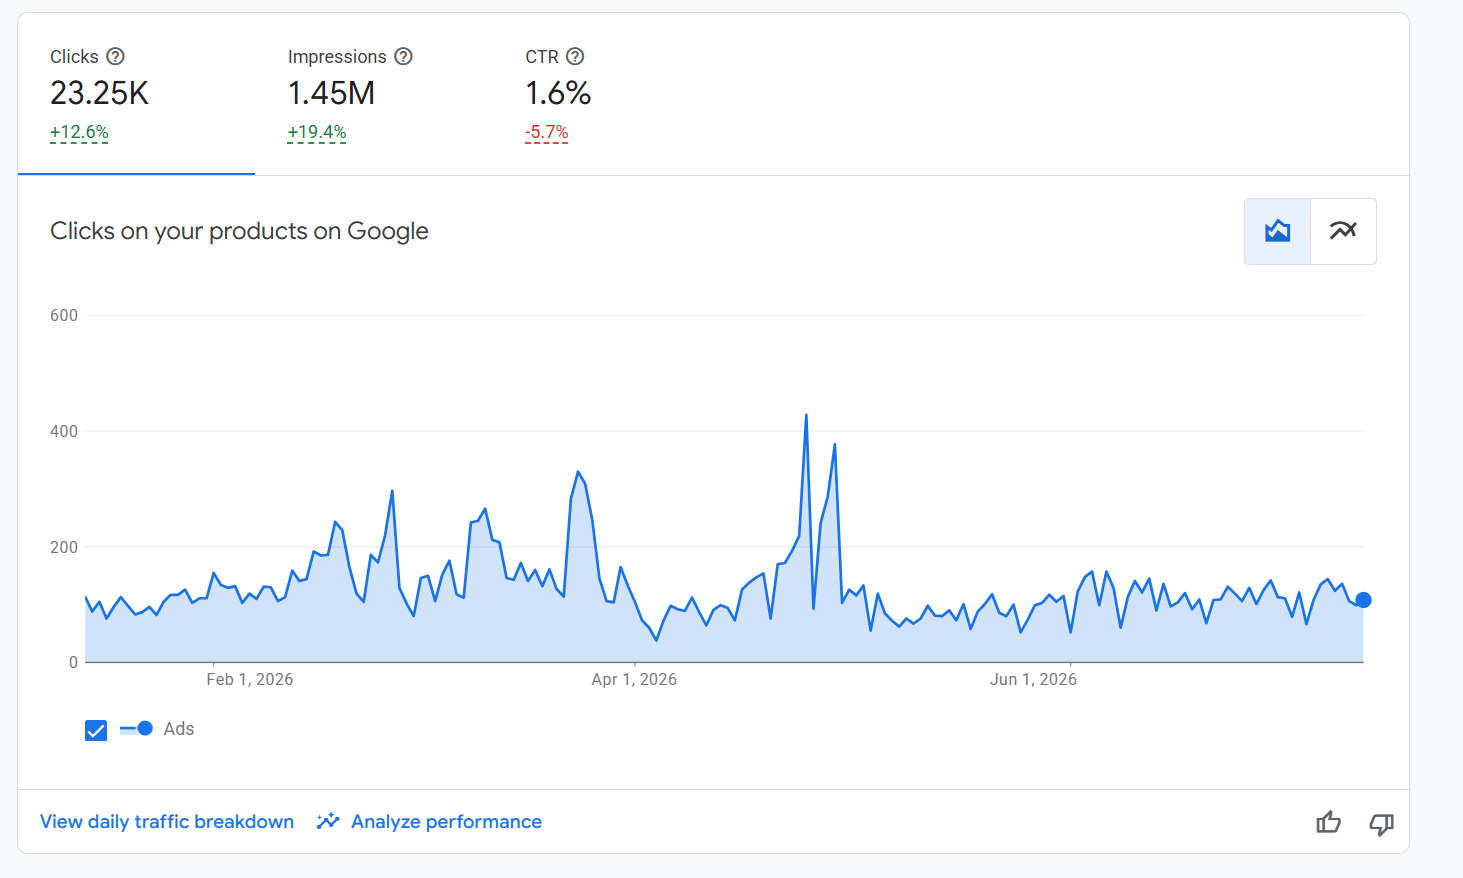Click the sparkle icon beside Analyze performance

coord(328,821)
